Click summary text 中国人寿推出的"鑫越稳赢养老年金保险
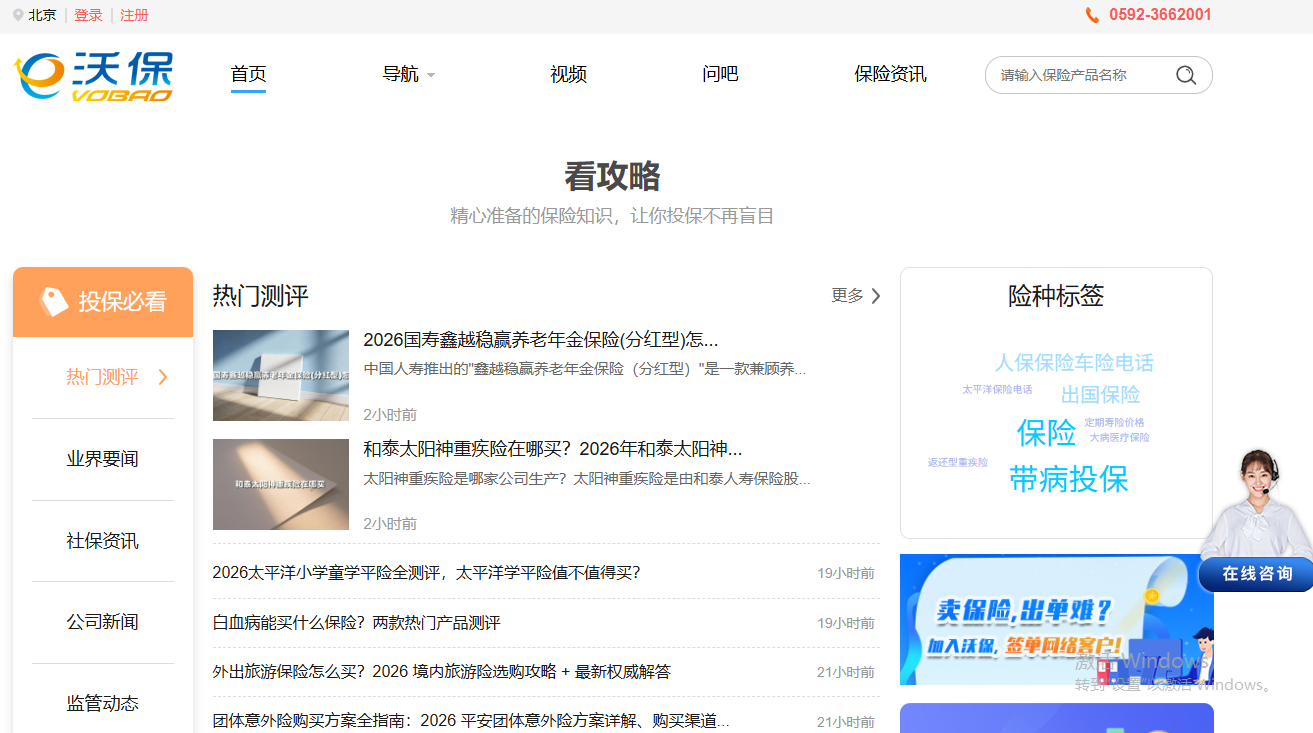 584,369
